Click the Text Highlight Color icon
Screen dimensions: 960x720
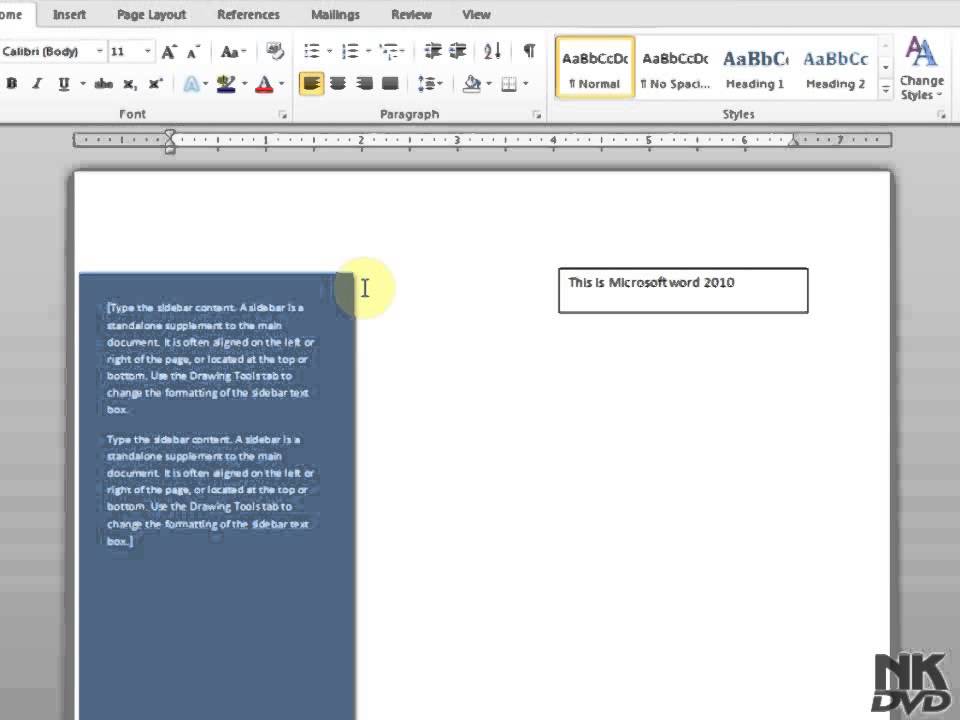(x=226, y=84)
